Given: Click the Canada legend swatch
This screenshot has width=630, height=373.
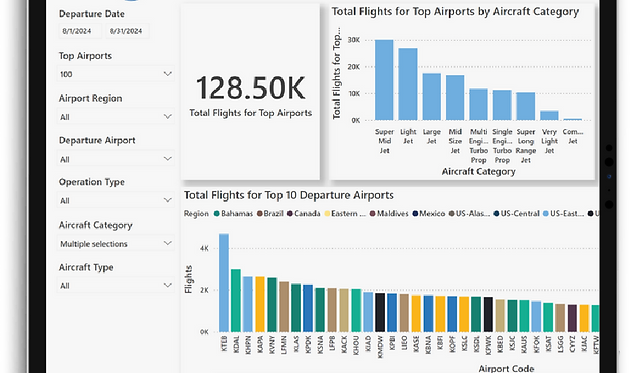Looking at the screenshot, I should click(x=290, y=213).
